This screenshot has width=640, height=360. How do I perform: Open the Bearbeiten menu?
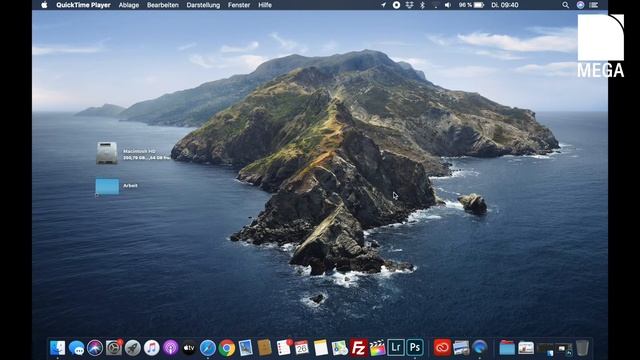pyautogui.click(x=163, y=5)
